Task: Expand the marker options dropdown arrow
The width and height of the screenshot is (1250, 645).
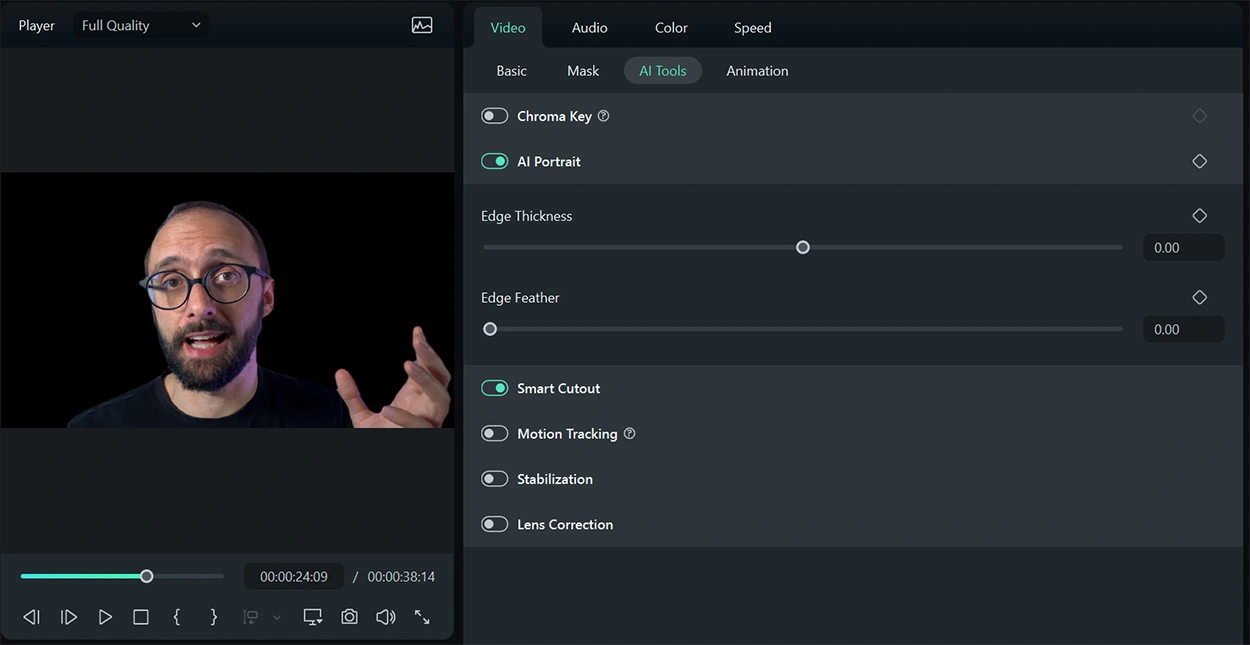Action: [x=277, y=617]
